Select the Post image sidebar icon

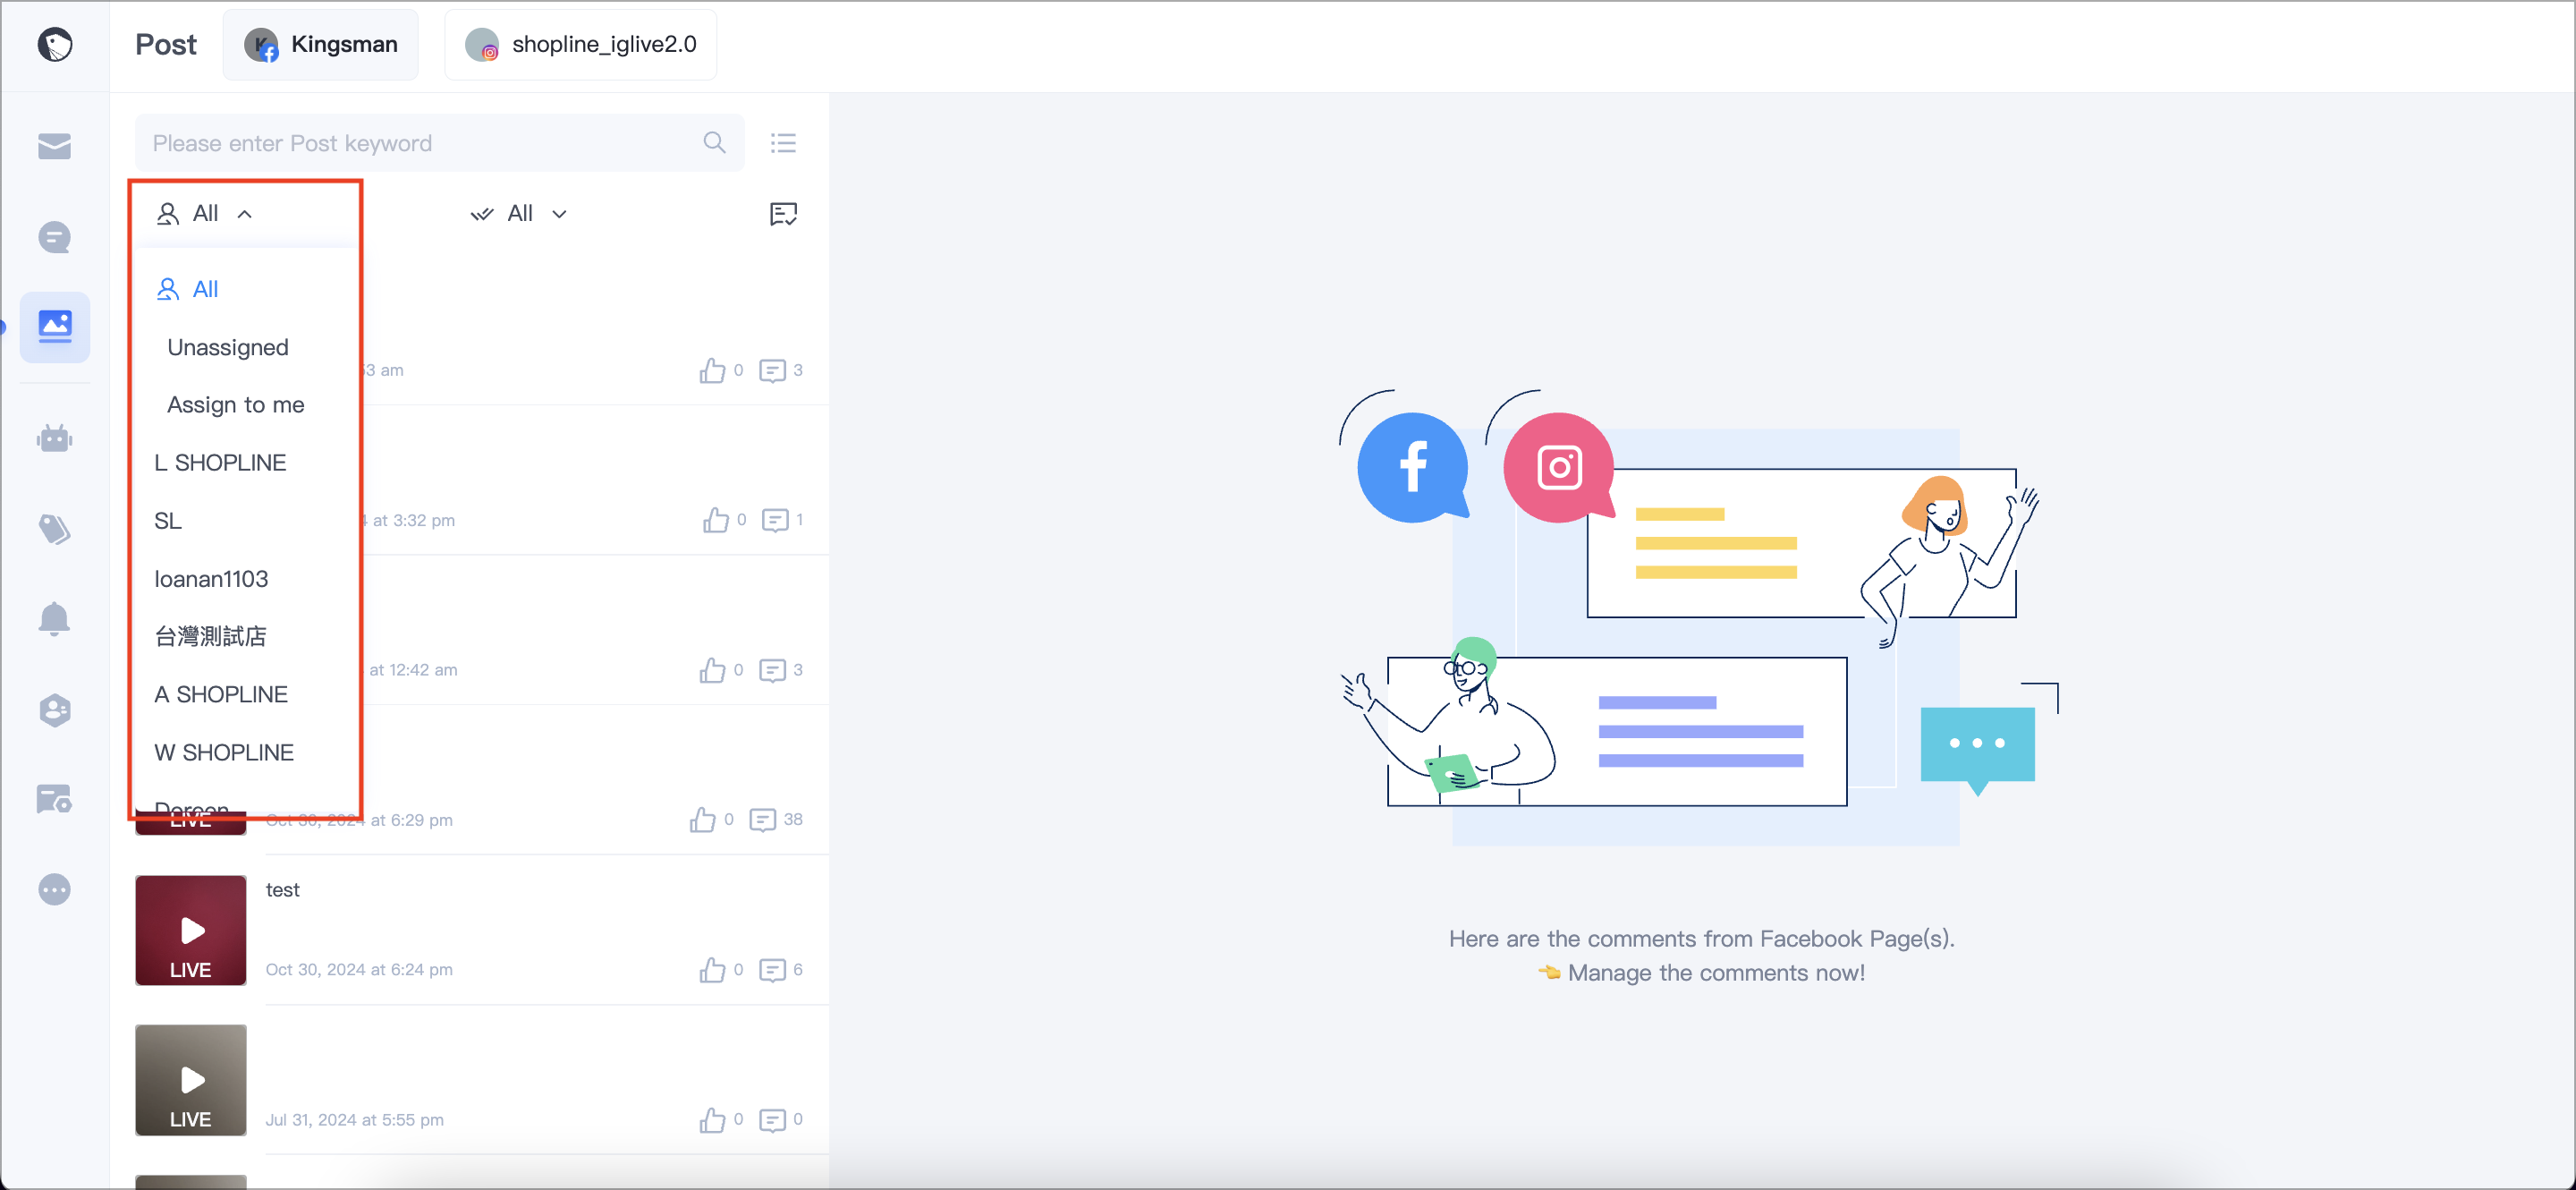[x=55, y=327]
